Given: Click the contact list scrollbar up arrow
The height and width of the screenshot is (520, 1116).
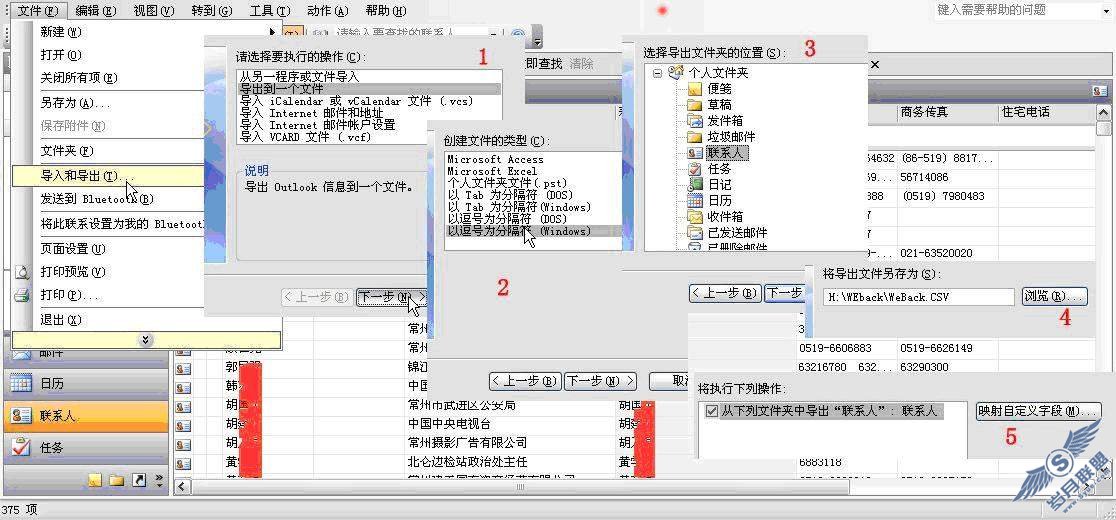Looking at the screenshot, I should [1103, 112].
